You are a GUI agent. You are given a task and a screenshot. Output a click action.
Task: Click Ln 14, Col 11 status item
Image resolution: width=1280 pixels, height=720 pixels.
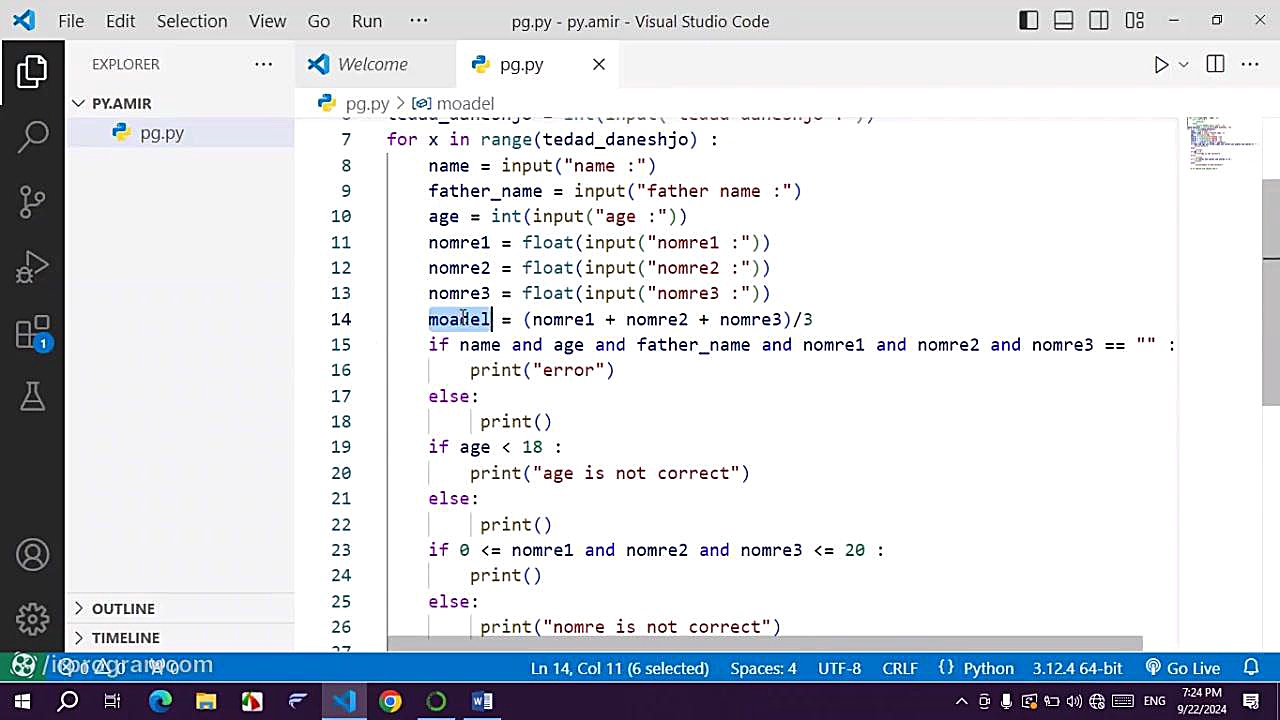[x=619, y=668]
